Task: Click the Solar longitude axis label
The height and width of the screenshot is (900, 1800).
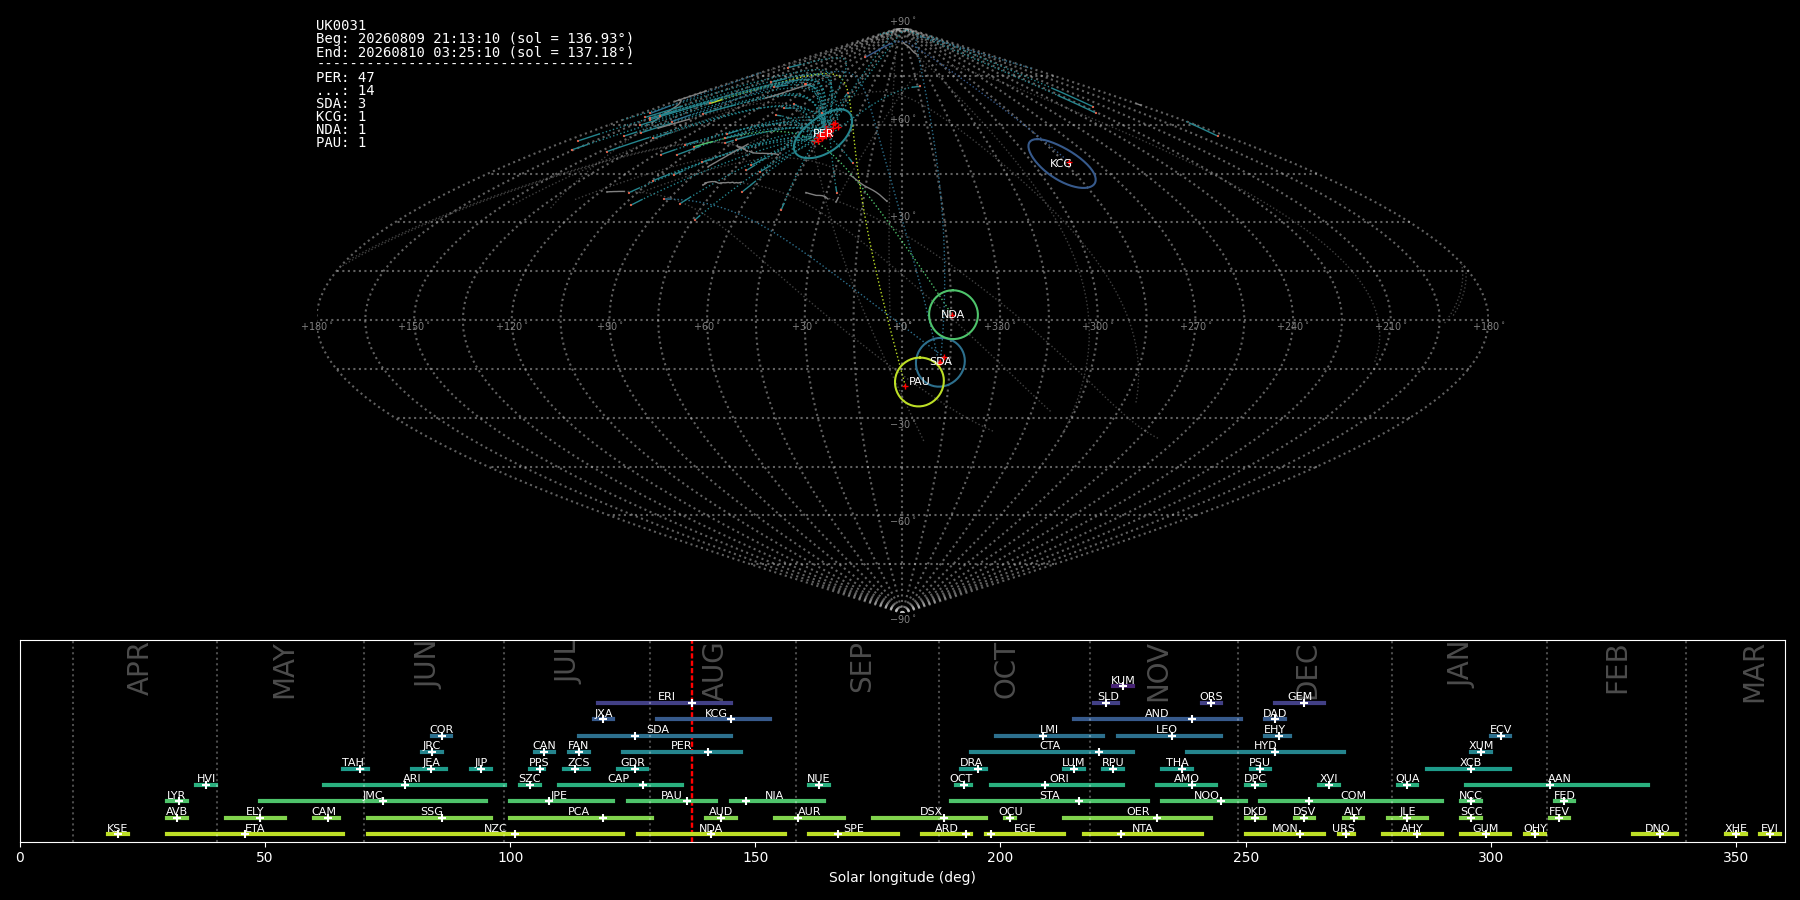Action: [x=902, y=878]
